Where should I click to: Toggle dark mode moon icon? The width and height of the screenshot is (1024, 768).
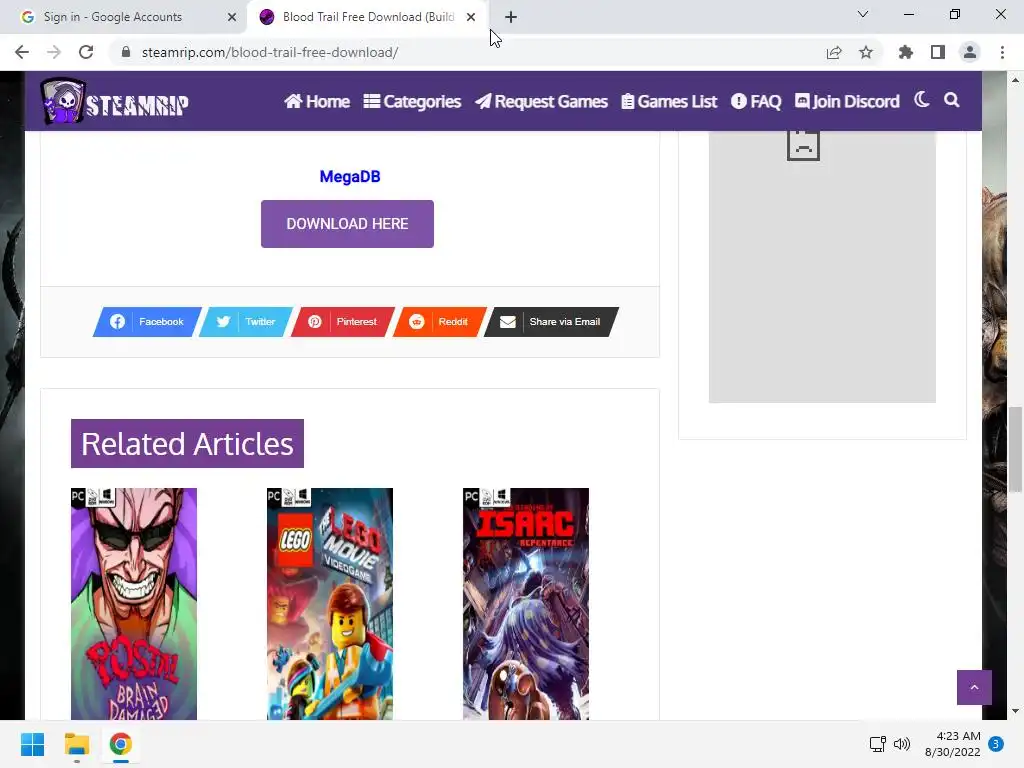[921, 100]
